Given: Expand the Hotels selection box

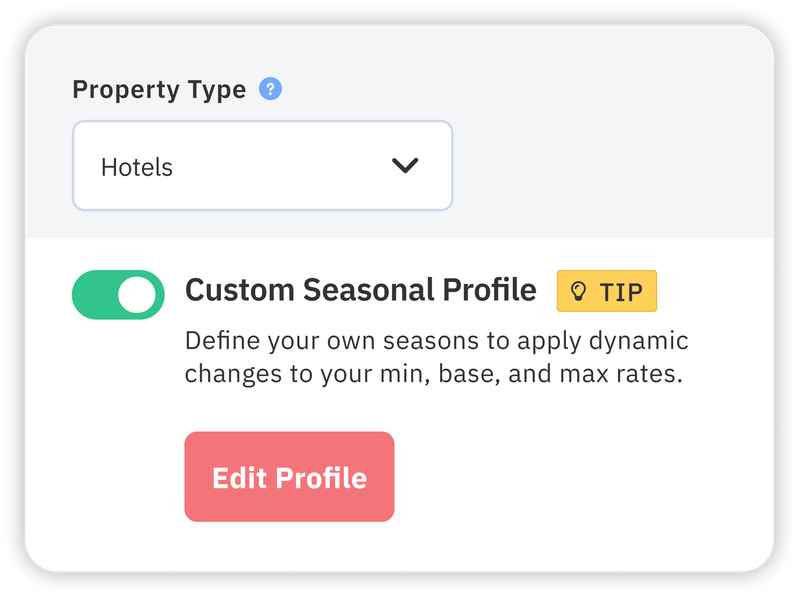Looking at the screenshot, I should click(x=262, y=166).
